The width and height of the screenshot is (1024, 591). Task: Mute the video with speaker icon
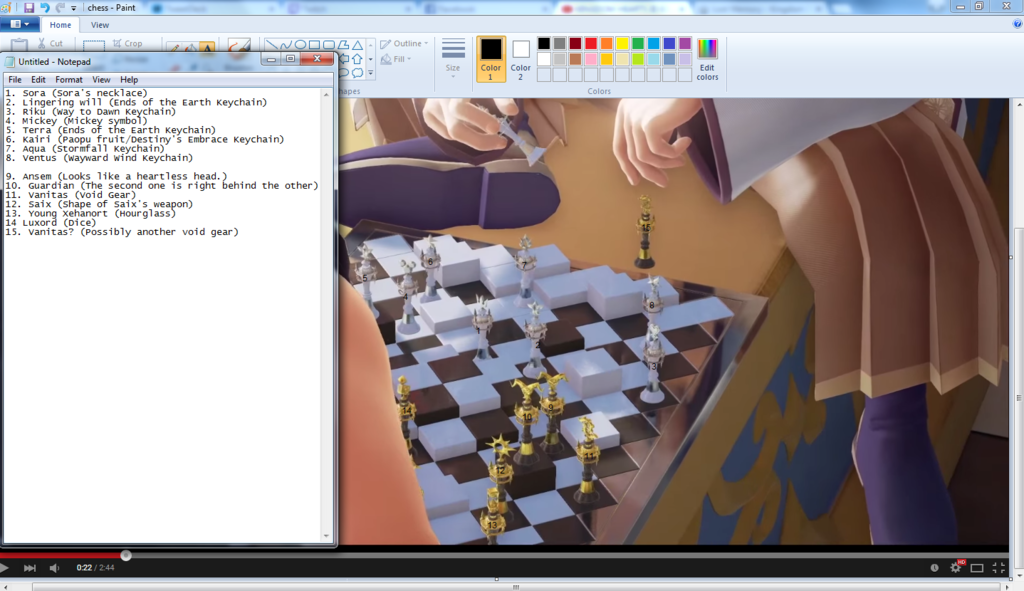pos(55,568)
